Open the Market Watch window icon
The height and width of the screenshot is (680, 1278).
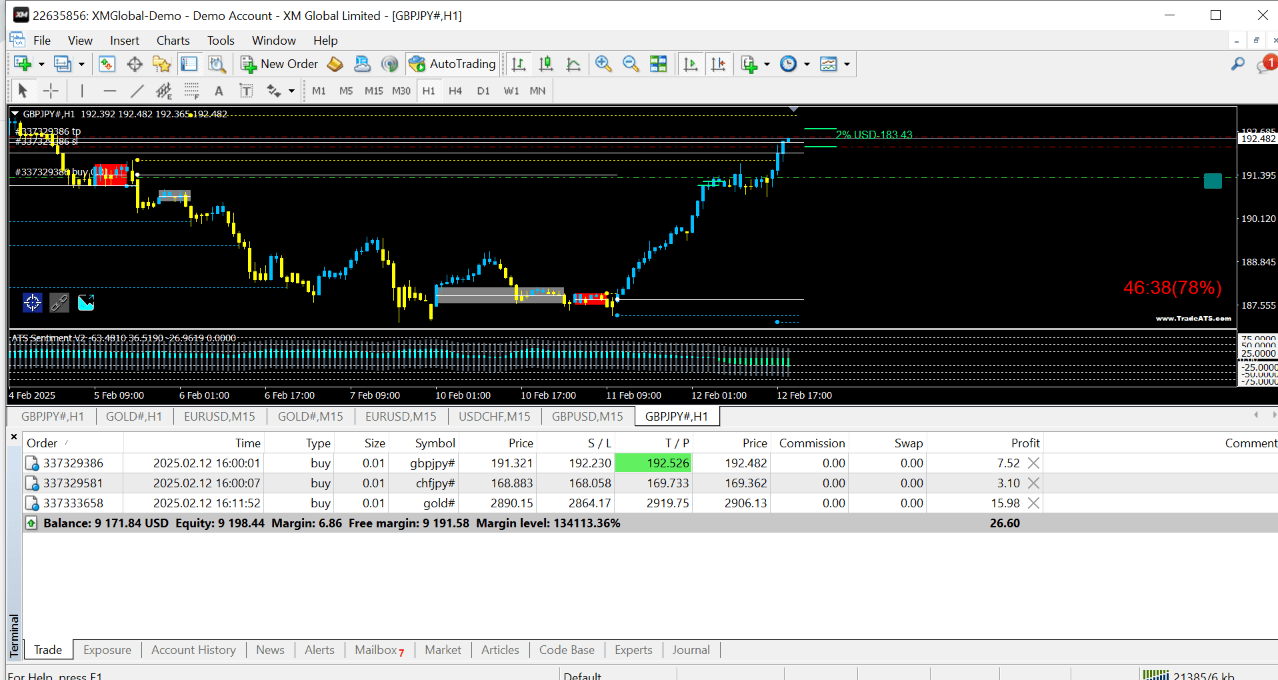click(107, 64)
